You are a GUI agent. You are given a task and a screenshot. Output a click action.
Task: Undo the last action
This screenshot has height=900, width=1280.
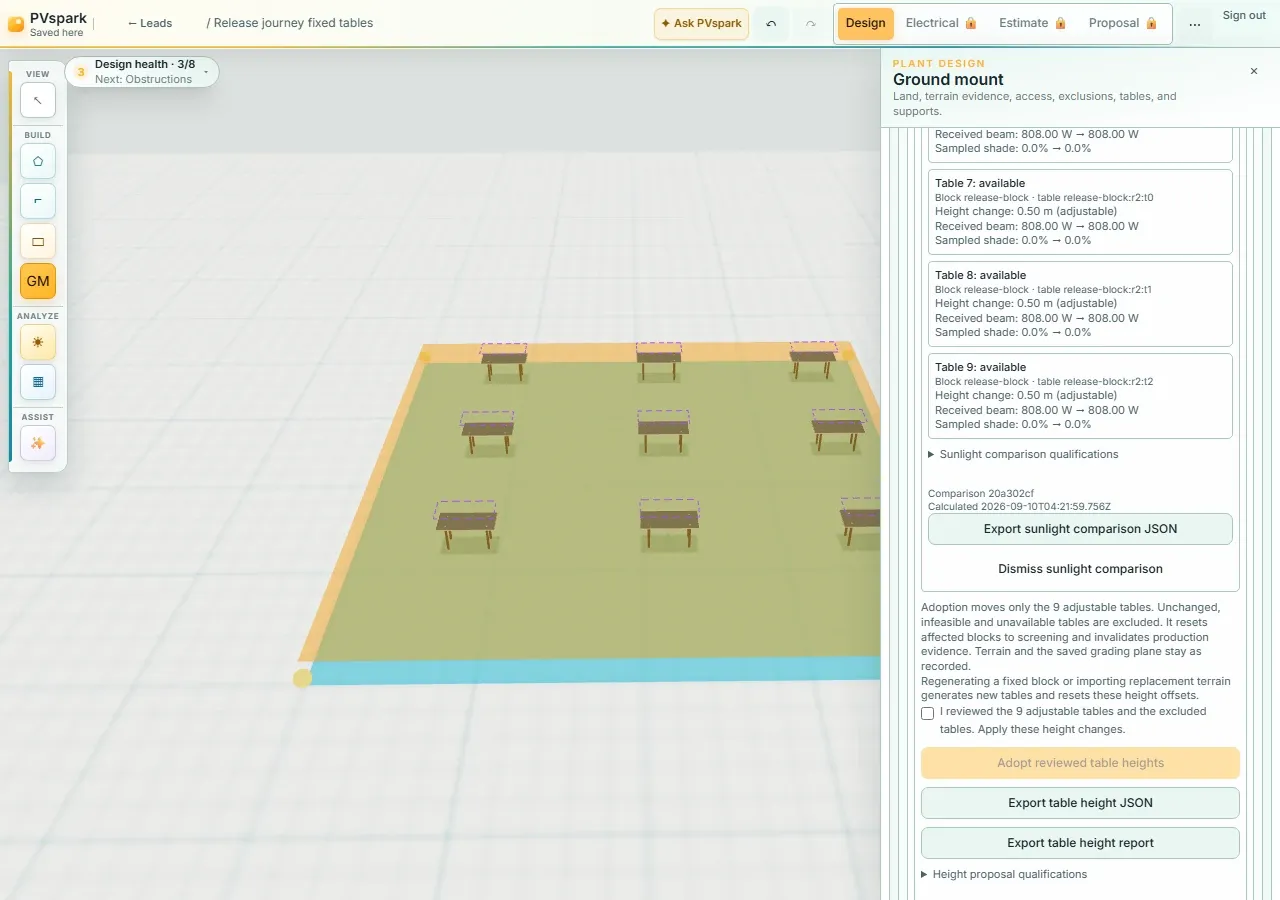771,24
